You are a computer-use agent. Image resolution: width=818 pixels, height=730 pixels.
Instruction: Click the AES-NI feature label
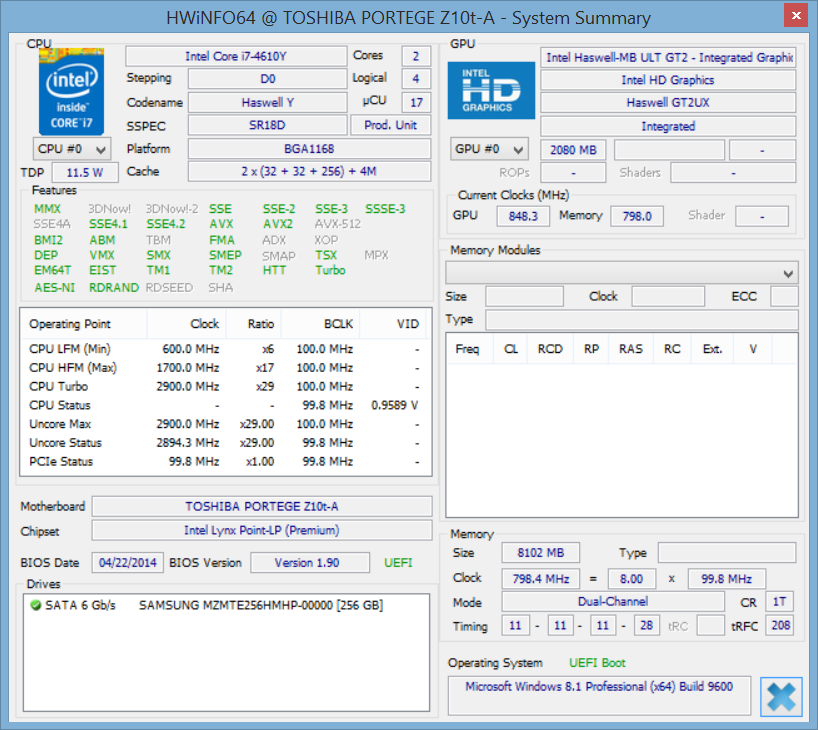[55, 288]
